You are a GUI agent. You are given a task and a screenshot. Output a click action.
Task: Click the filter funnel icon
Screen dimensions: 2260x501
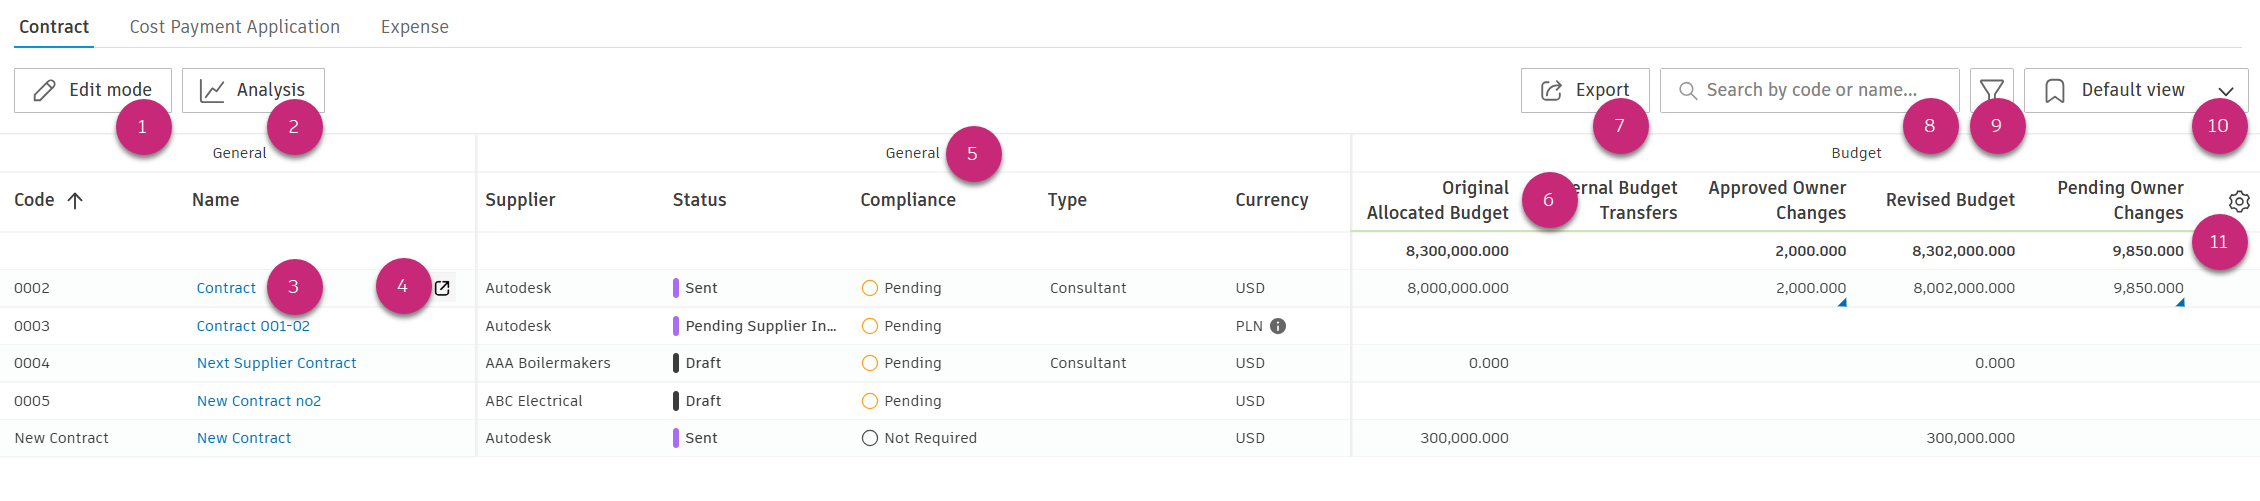tap(1991, 90)
